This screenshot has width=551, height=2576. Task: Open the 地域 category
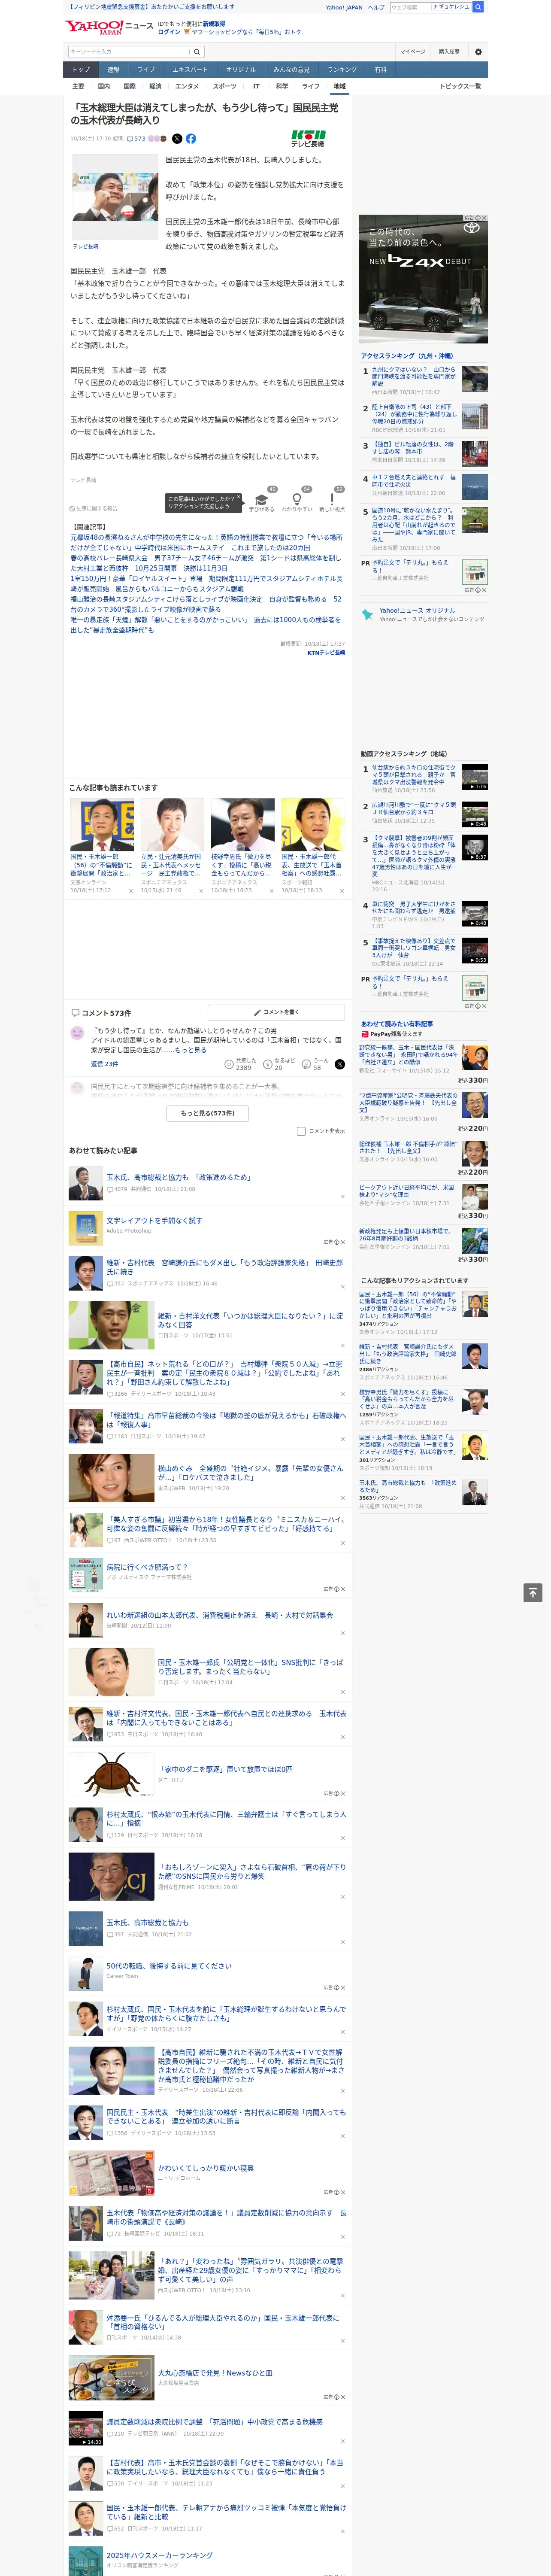[339, 86]
